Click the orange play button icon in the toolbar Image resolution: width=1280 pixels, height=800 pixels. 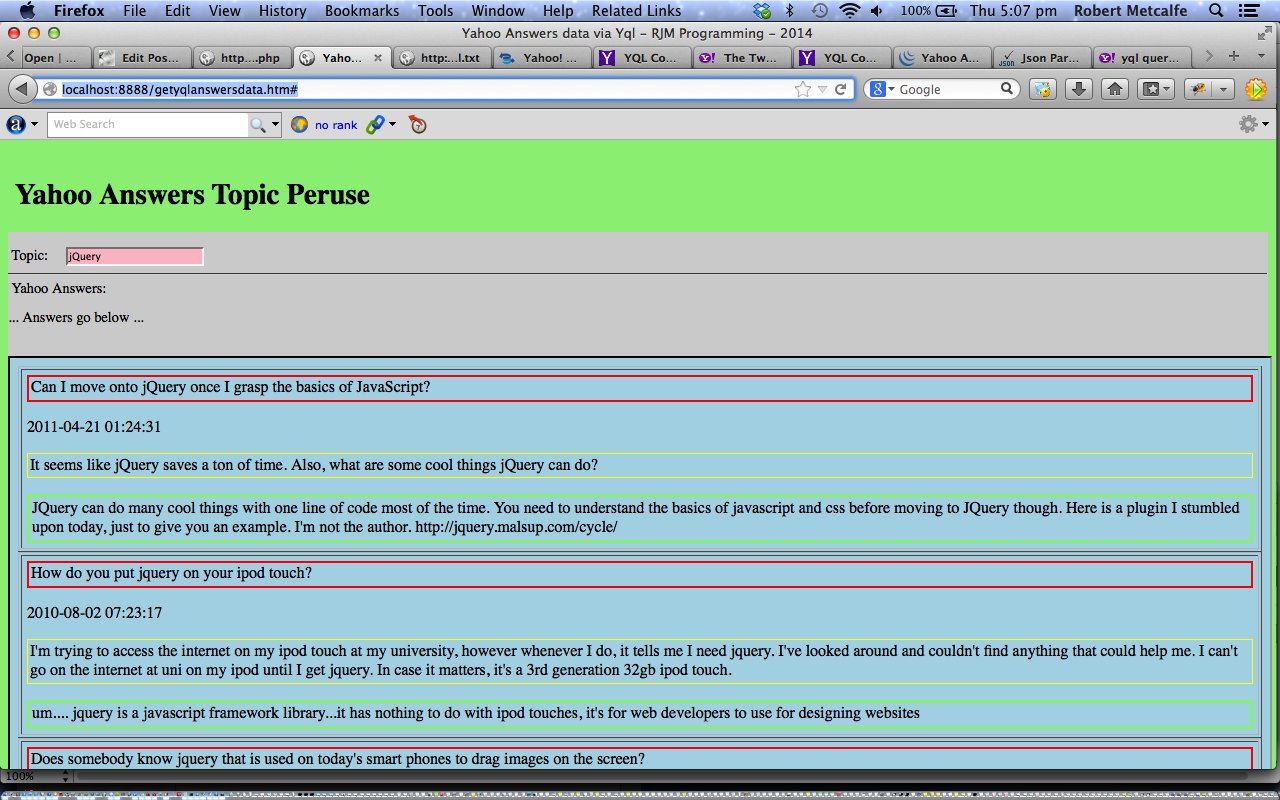pos(1255,89)
